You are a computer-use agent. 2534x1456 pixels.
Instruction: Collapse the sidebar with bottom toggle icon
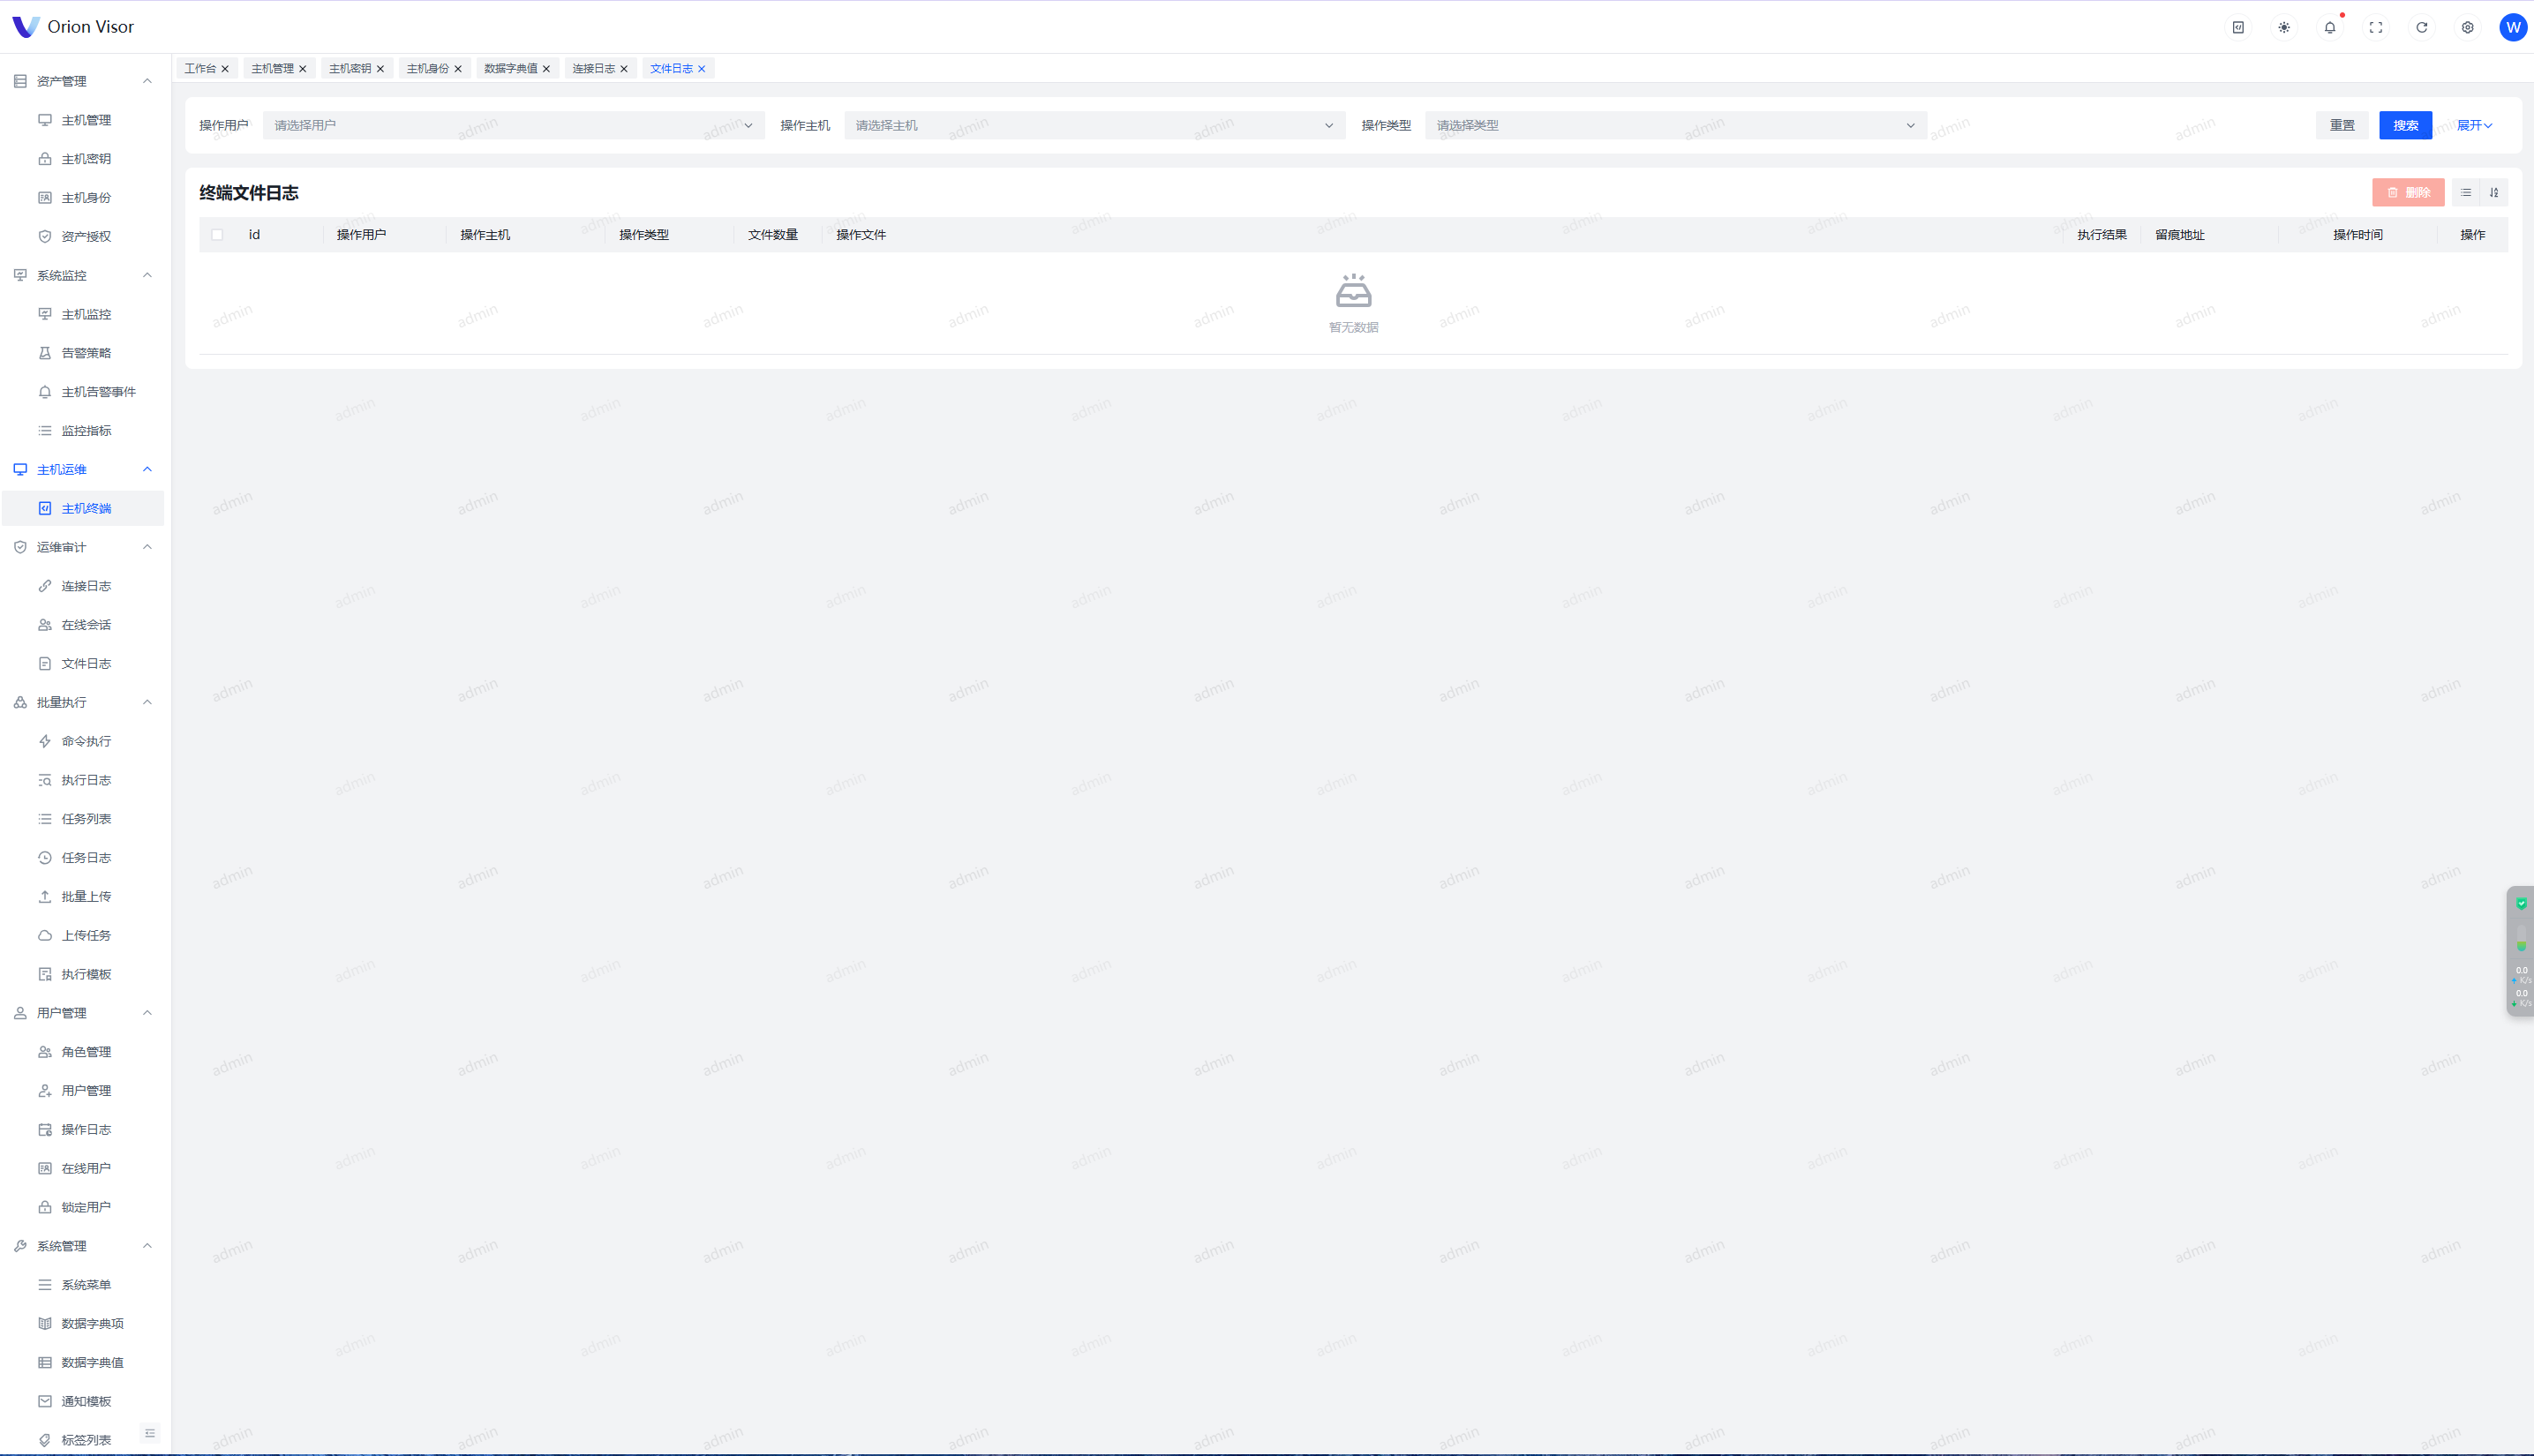pos(150,1433)
